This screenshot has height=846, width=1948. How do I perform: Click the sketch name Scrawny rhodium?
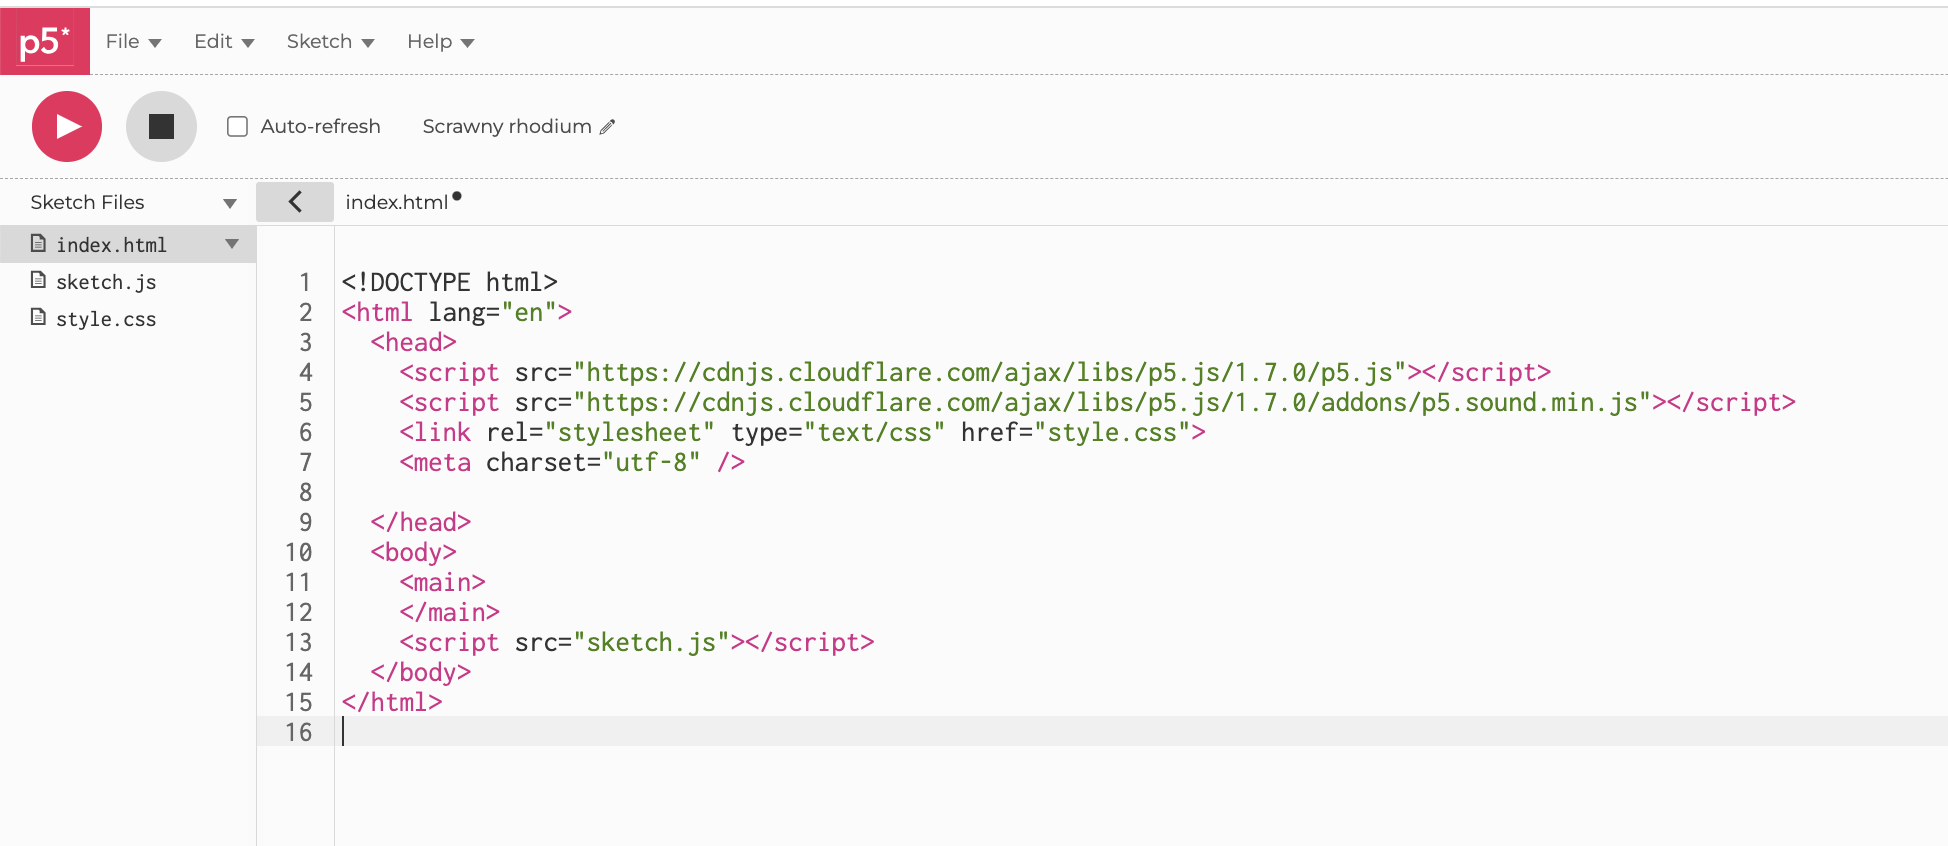pos(507,126)
